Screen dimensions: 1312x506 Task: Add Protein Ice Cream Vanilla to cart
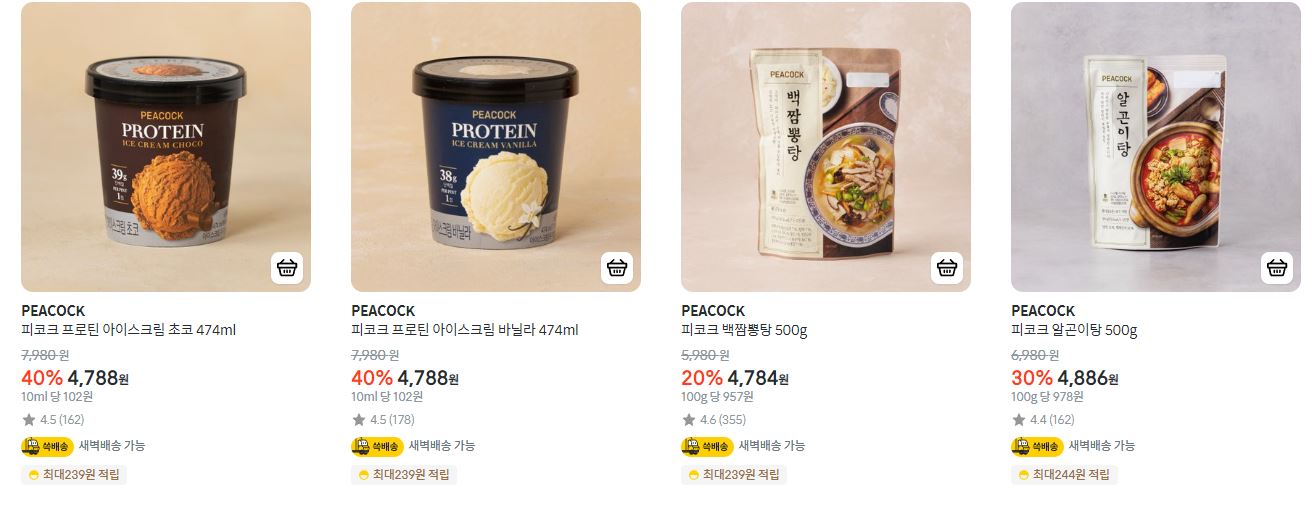coord(617,268)
